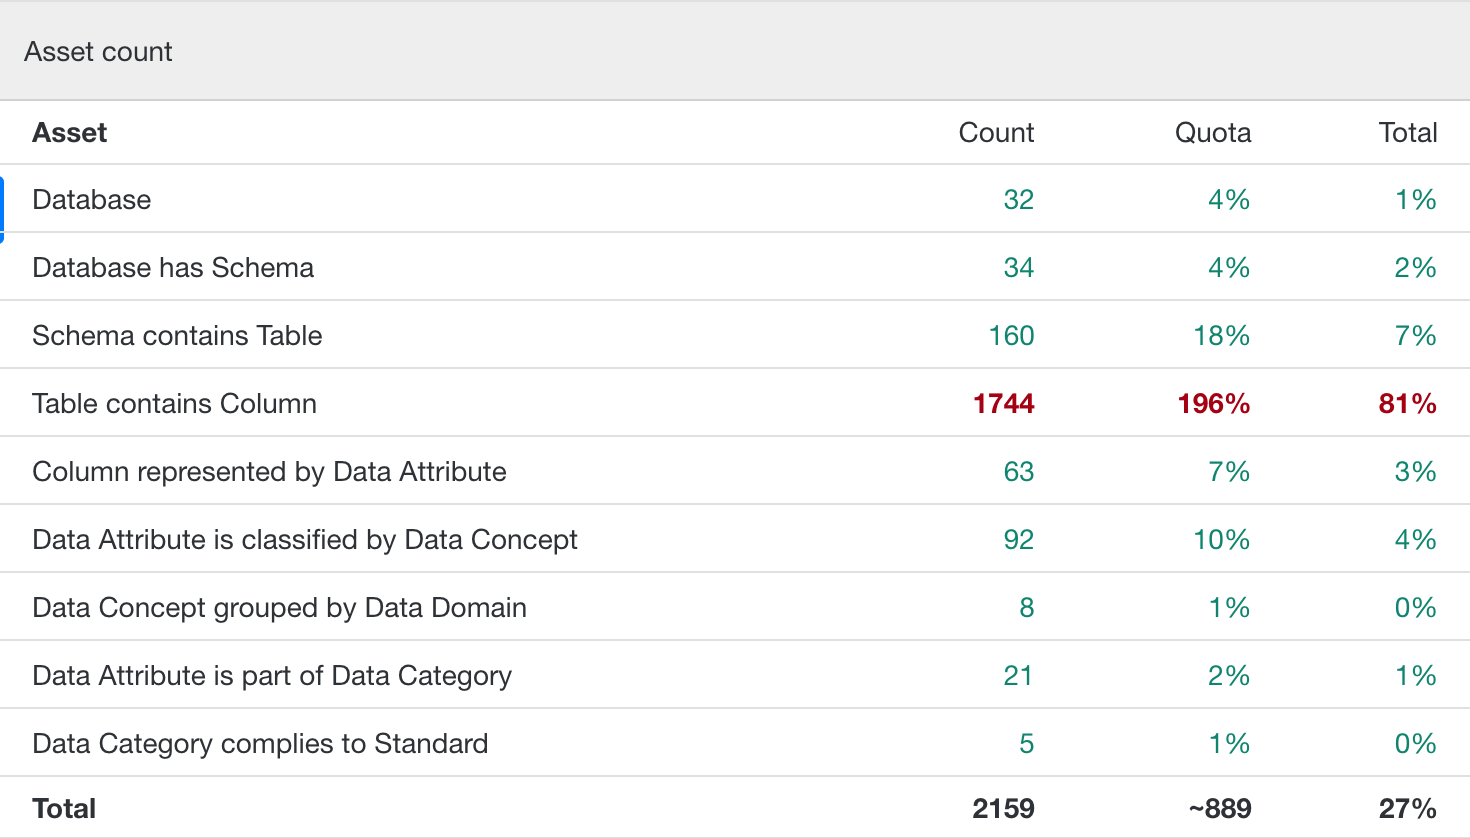Select the 'Database has Schema' row label
This screenshot has width=1470, height=838.
pyautogui.click(x=173, y=268)
